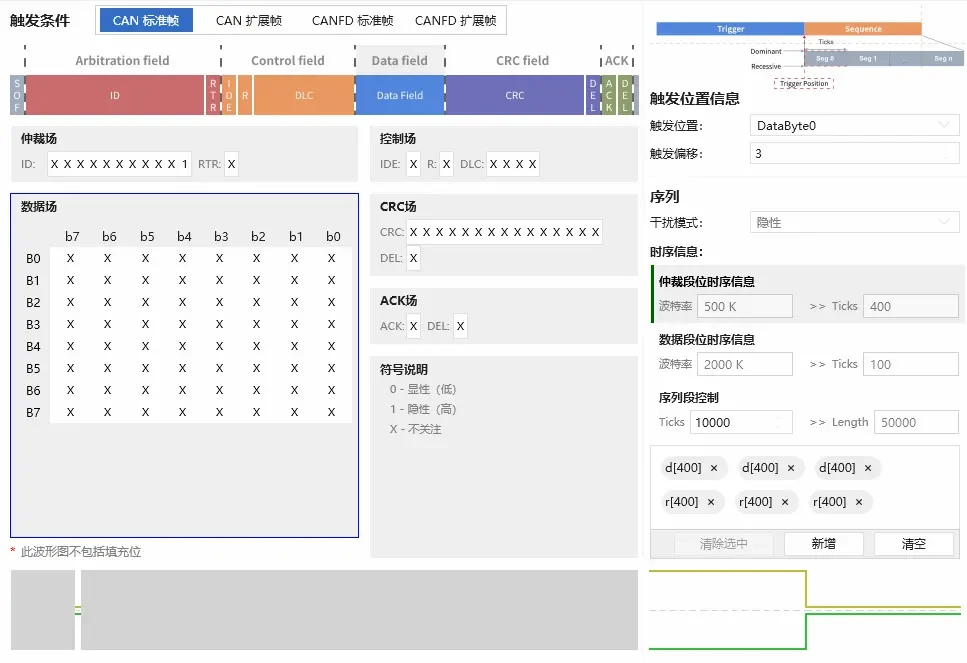
Task: Select the SOF block at the diagram start
Action: point(14,95)
